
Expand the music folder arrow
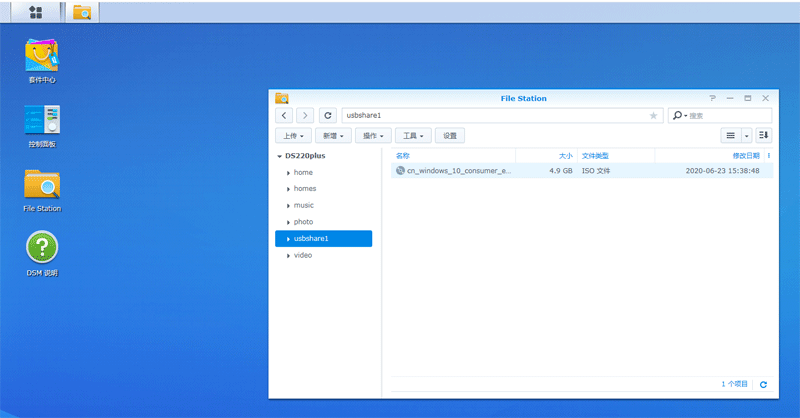pyautogui.click(x=288, y=206)
